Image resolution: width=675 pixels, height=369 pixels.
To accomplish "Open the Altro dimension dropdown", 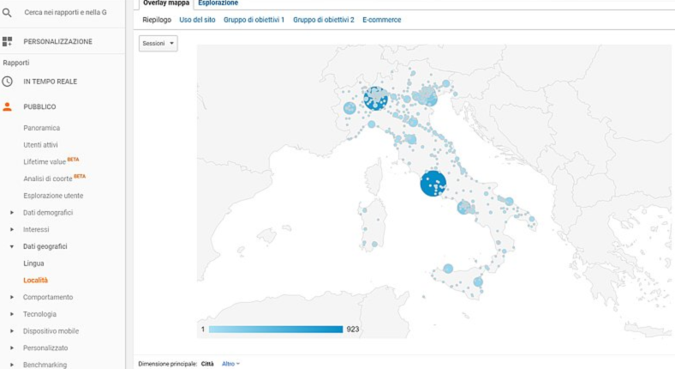I will [x=231, y=364].
